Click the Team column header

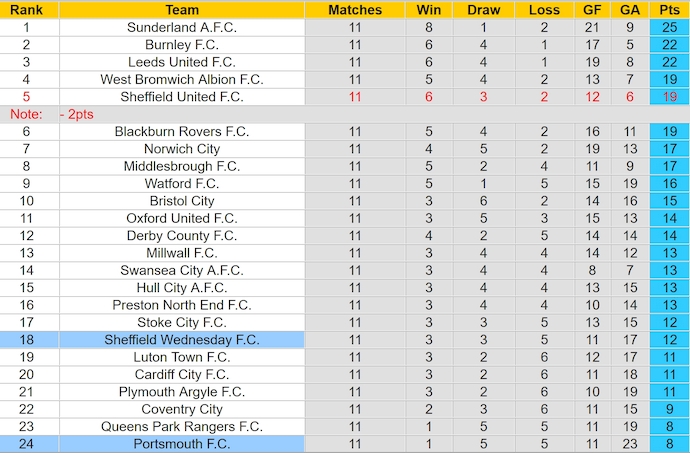(182, 10)
